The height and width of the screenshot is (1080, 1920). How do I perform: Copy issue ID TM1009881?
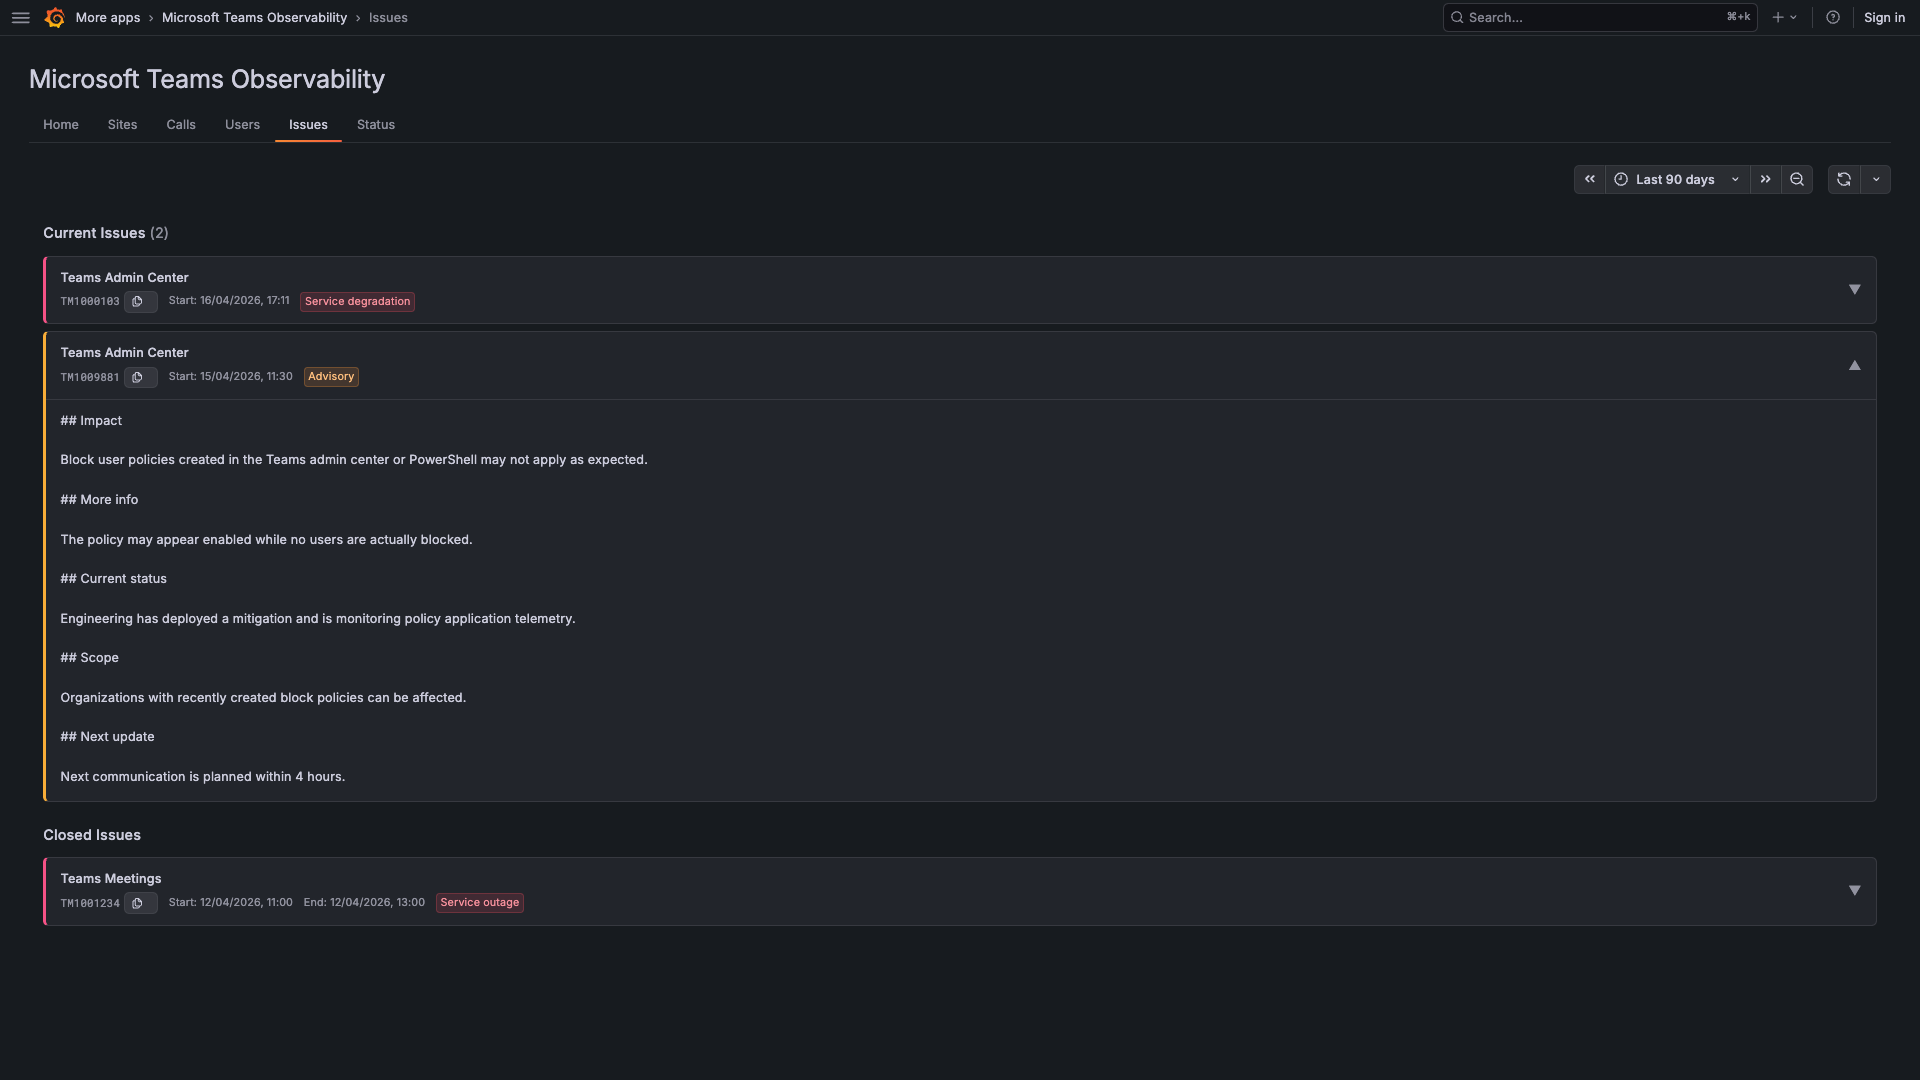[140, 377]
